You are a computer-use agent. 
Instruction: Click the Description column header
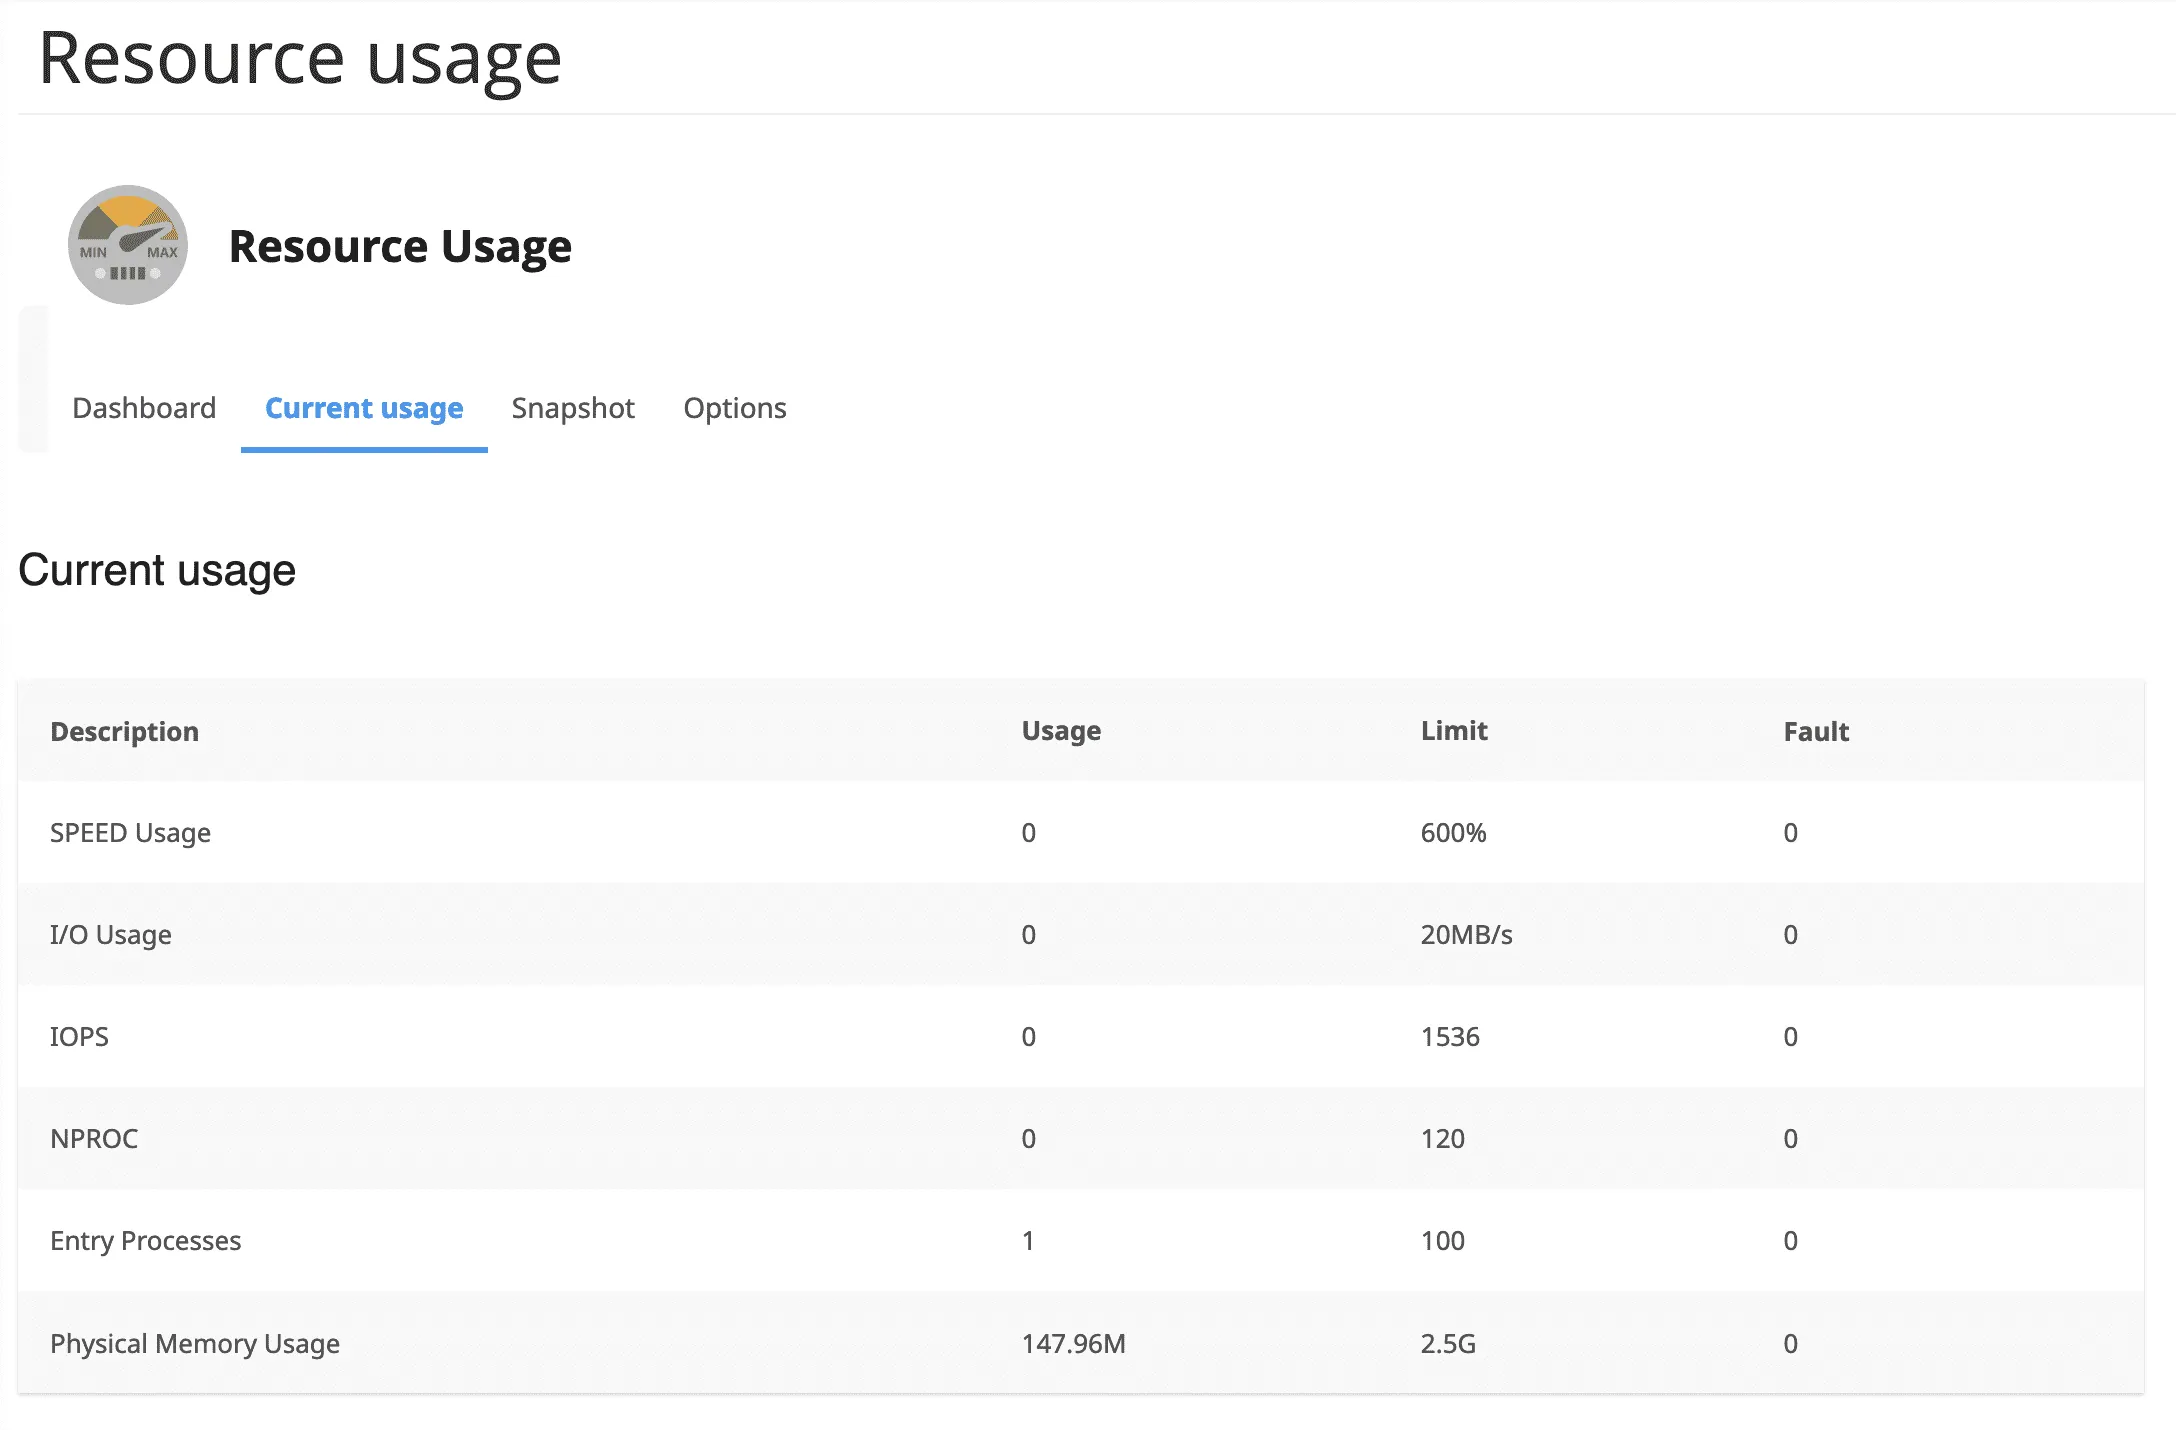(125, 731)
